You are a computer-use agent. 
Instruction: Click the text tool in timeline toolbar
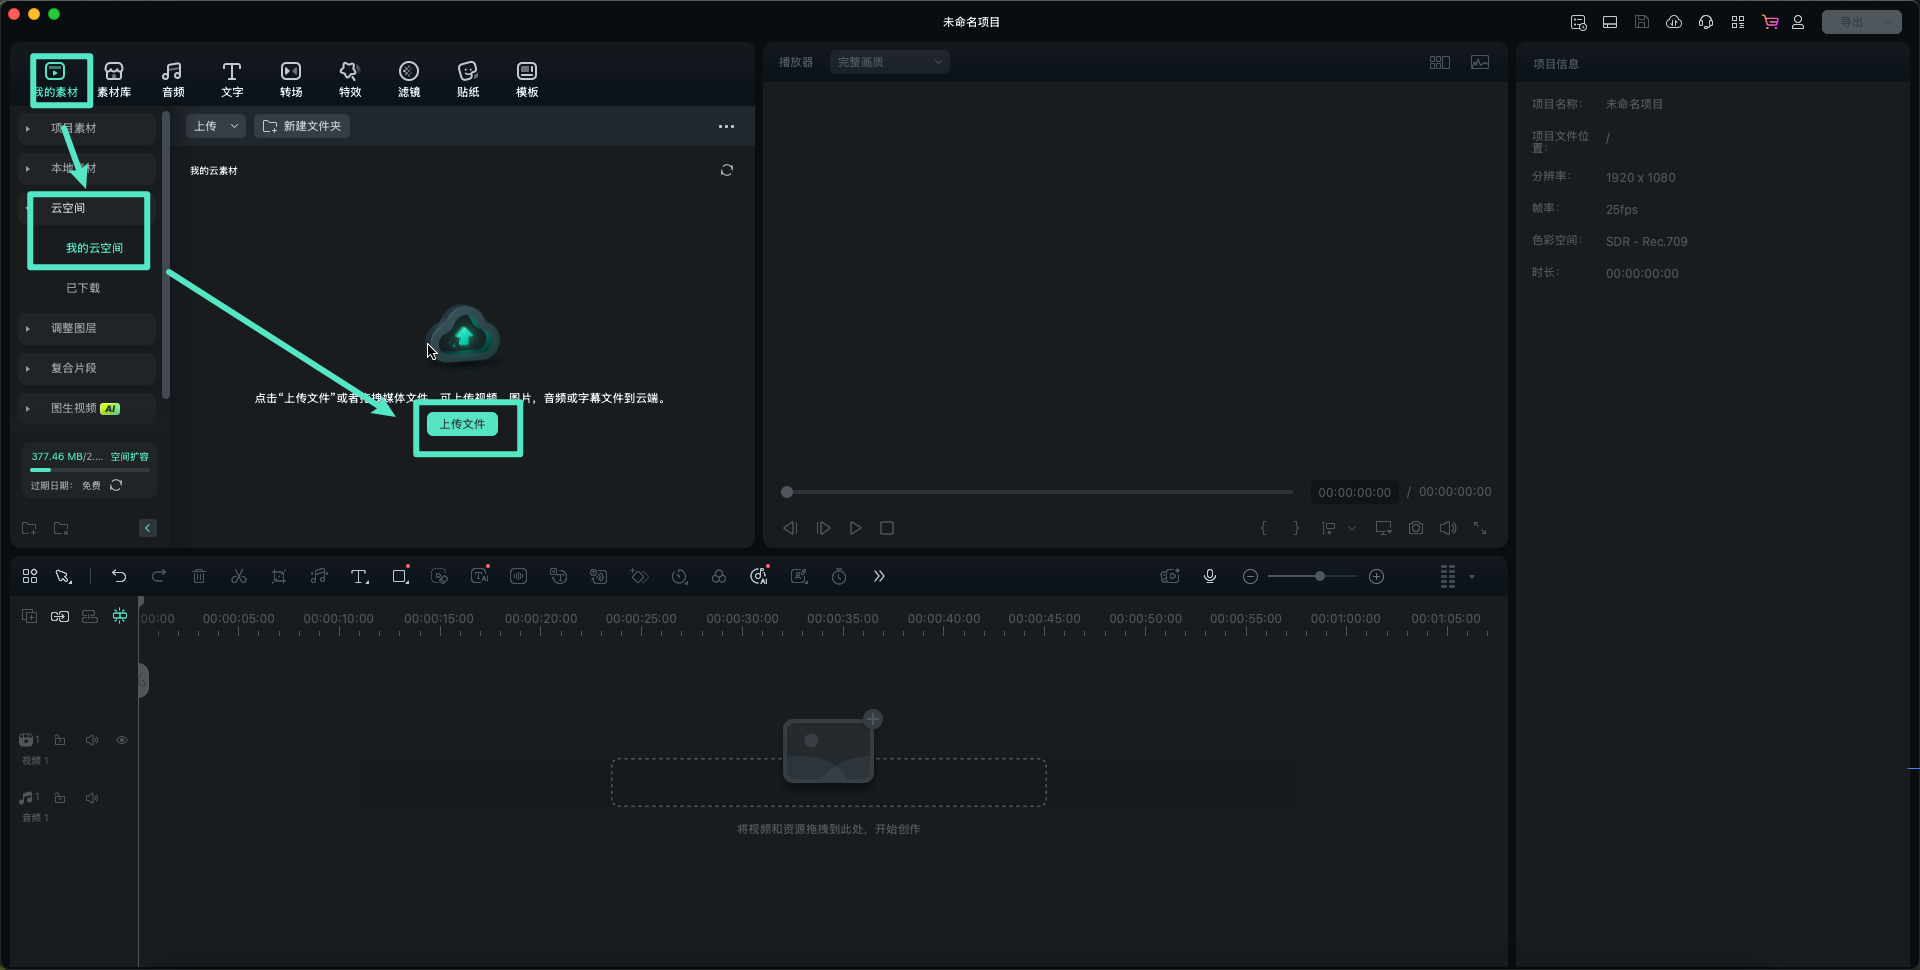pos(359,576)
